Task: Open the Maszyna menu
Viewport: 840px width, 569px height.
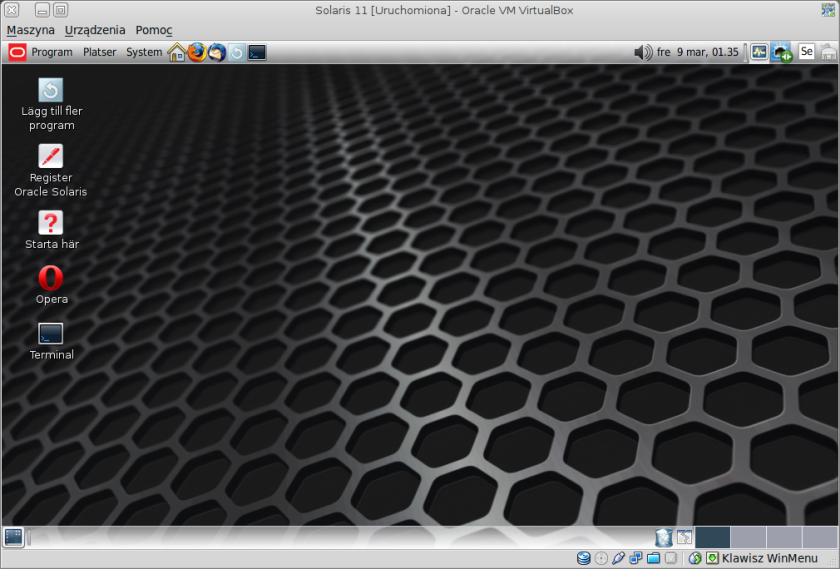Action: coord(31,30)
